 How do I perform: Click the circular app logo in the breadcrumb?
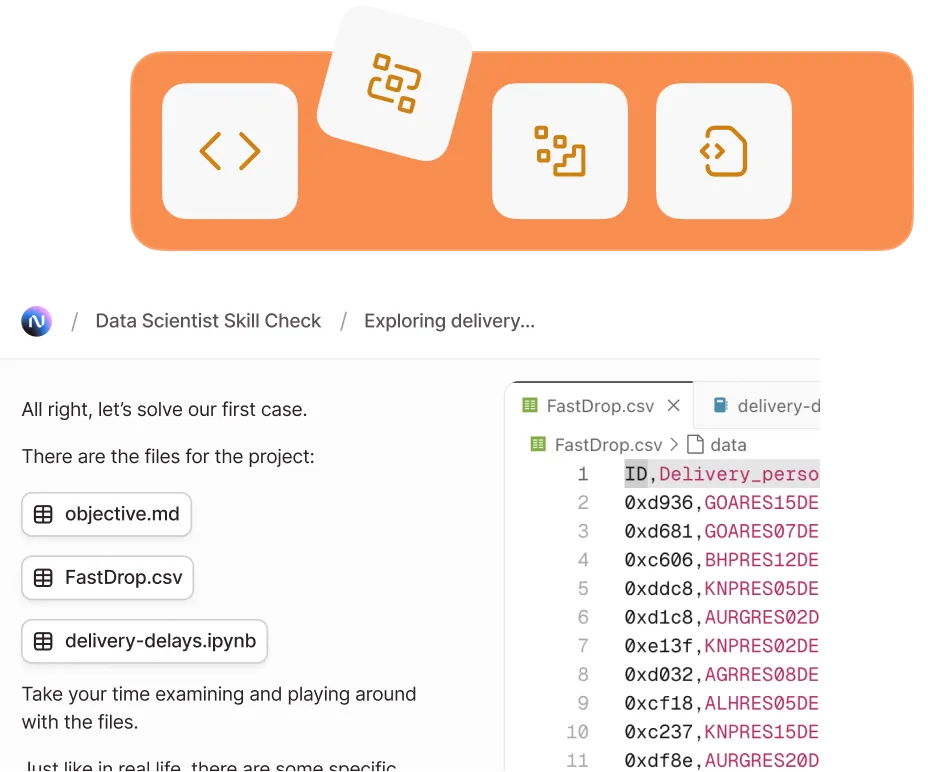(36, 321)
